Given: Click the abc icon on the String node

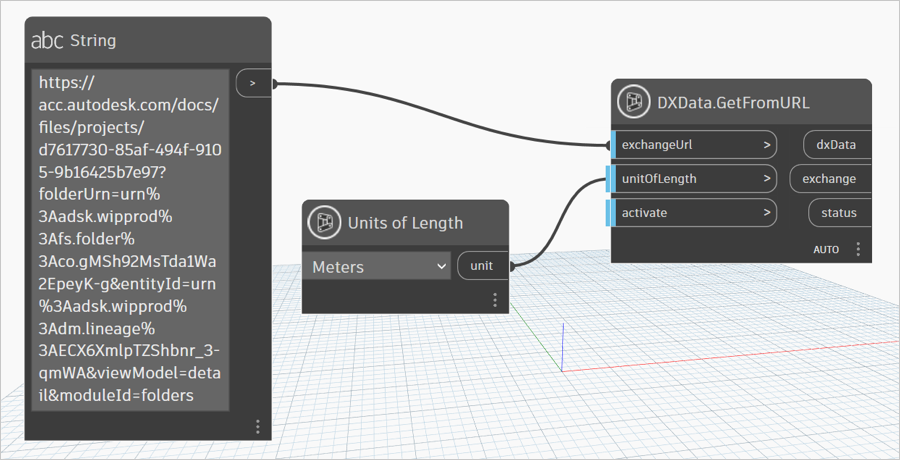Looking at the screenshot, I should [x=47, y=41].
